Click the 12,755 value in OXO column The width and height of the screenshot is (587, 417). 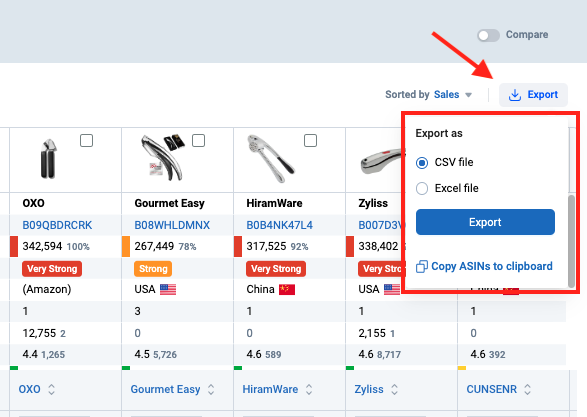click(39, 333)
